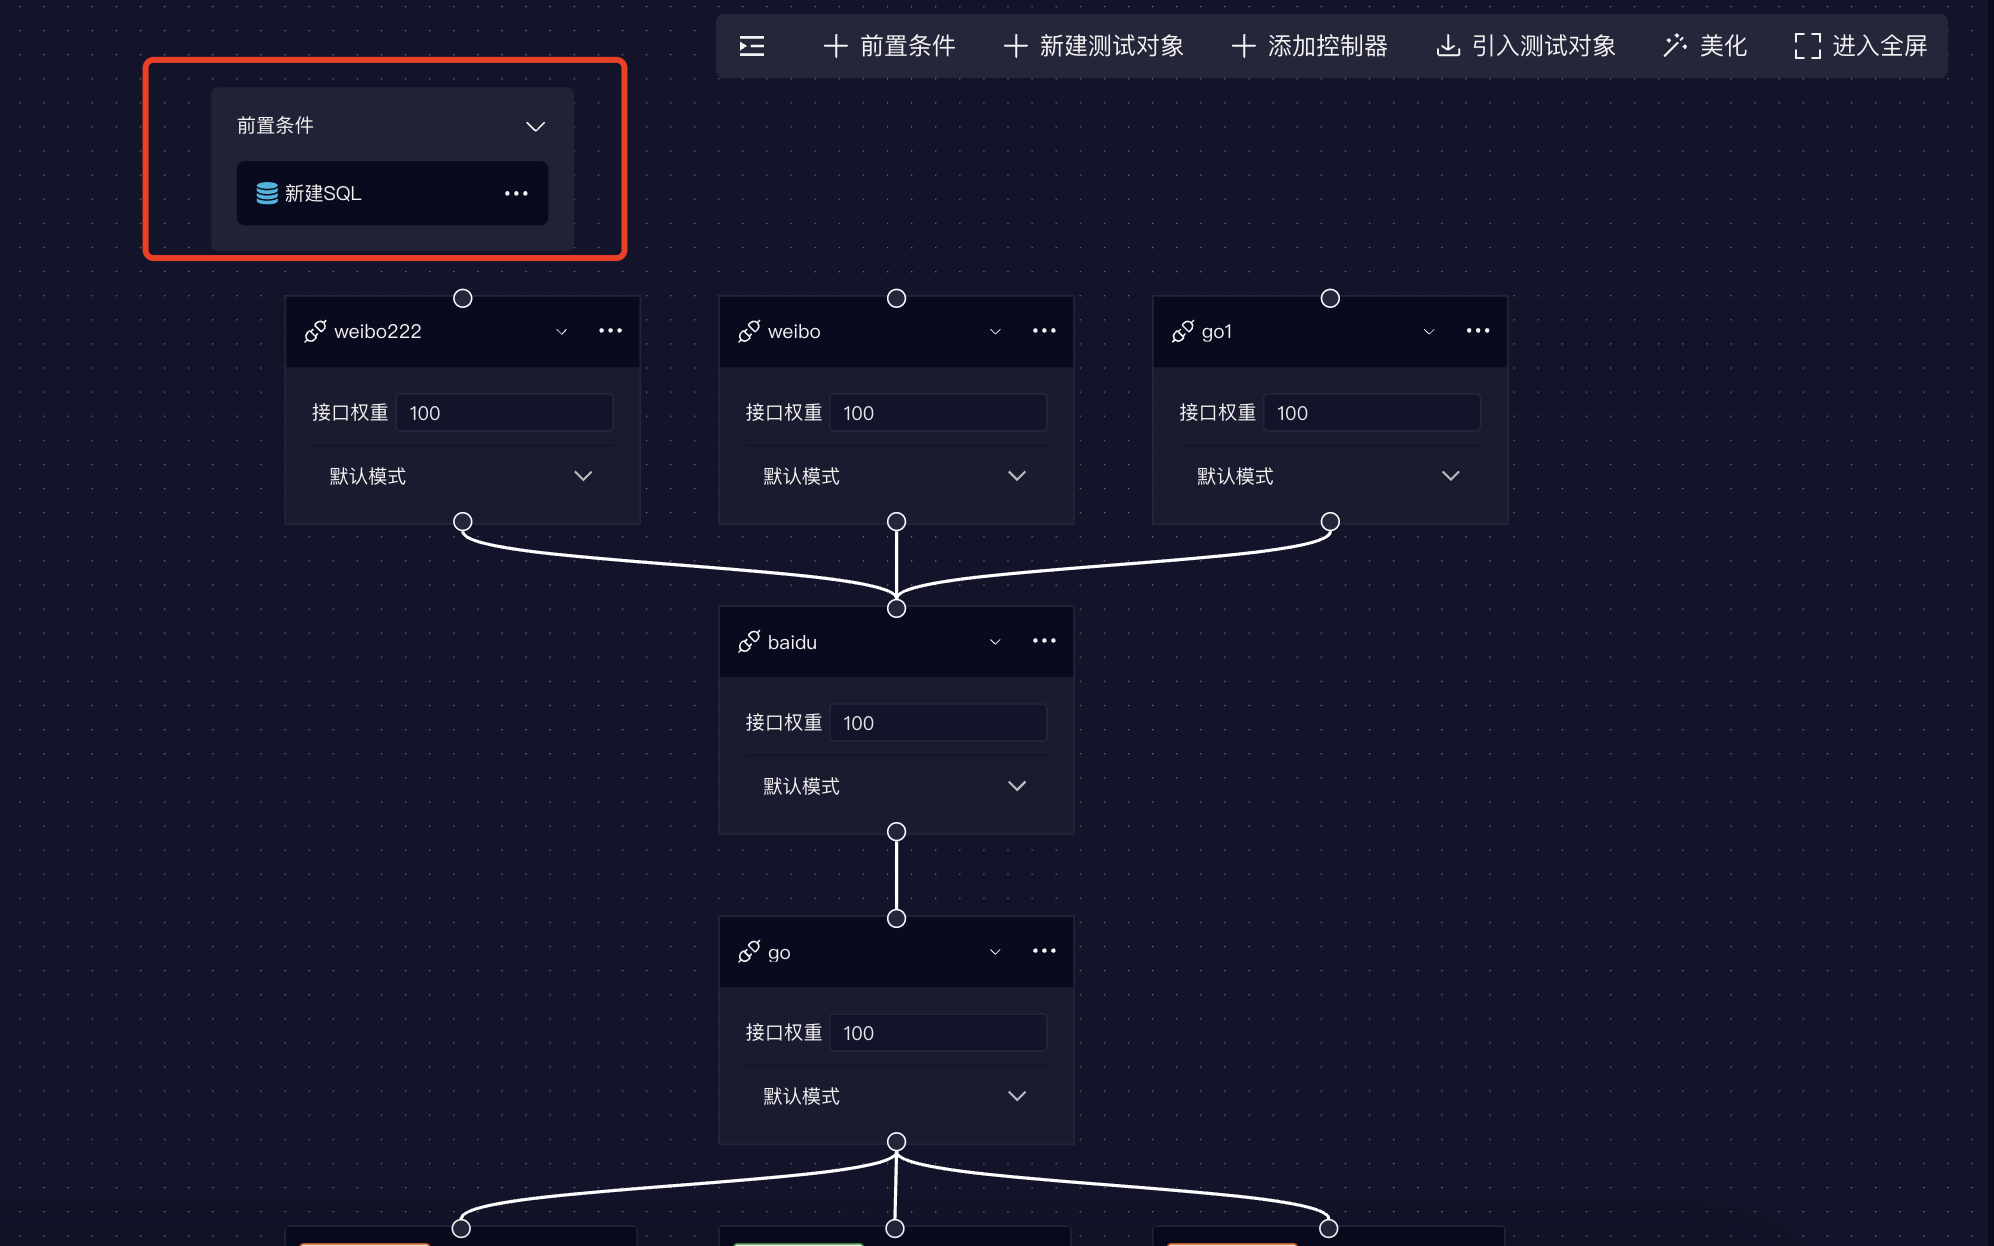Viewport: 1994px width, 1246px height.
Task: Click top connector port of baidu node
Action: click(896, 608)
